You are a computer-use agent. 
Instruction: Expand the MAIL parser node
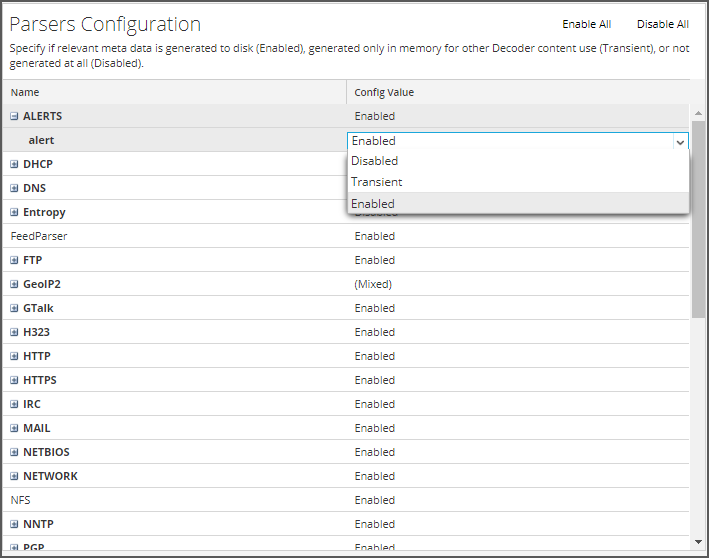15,428
